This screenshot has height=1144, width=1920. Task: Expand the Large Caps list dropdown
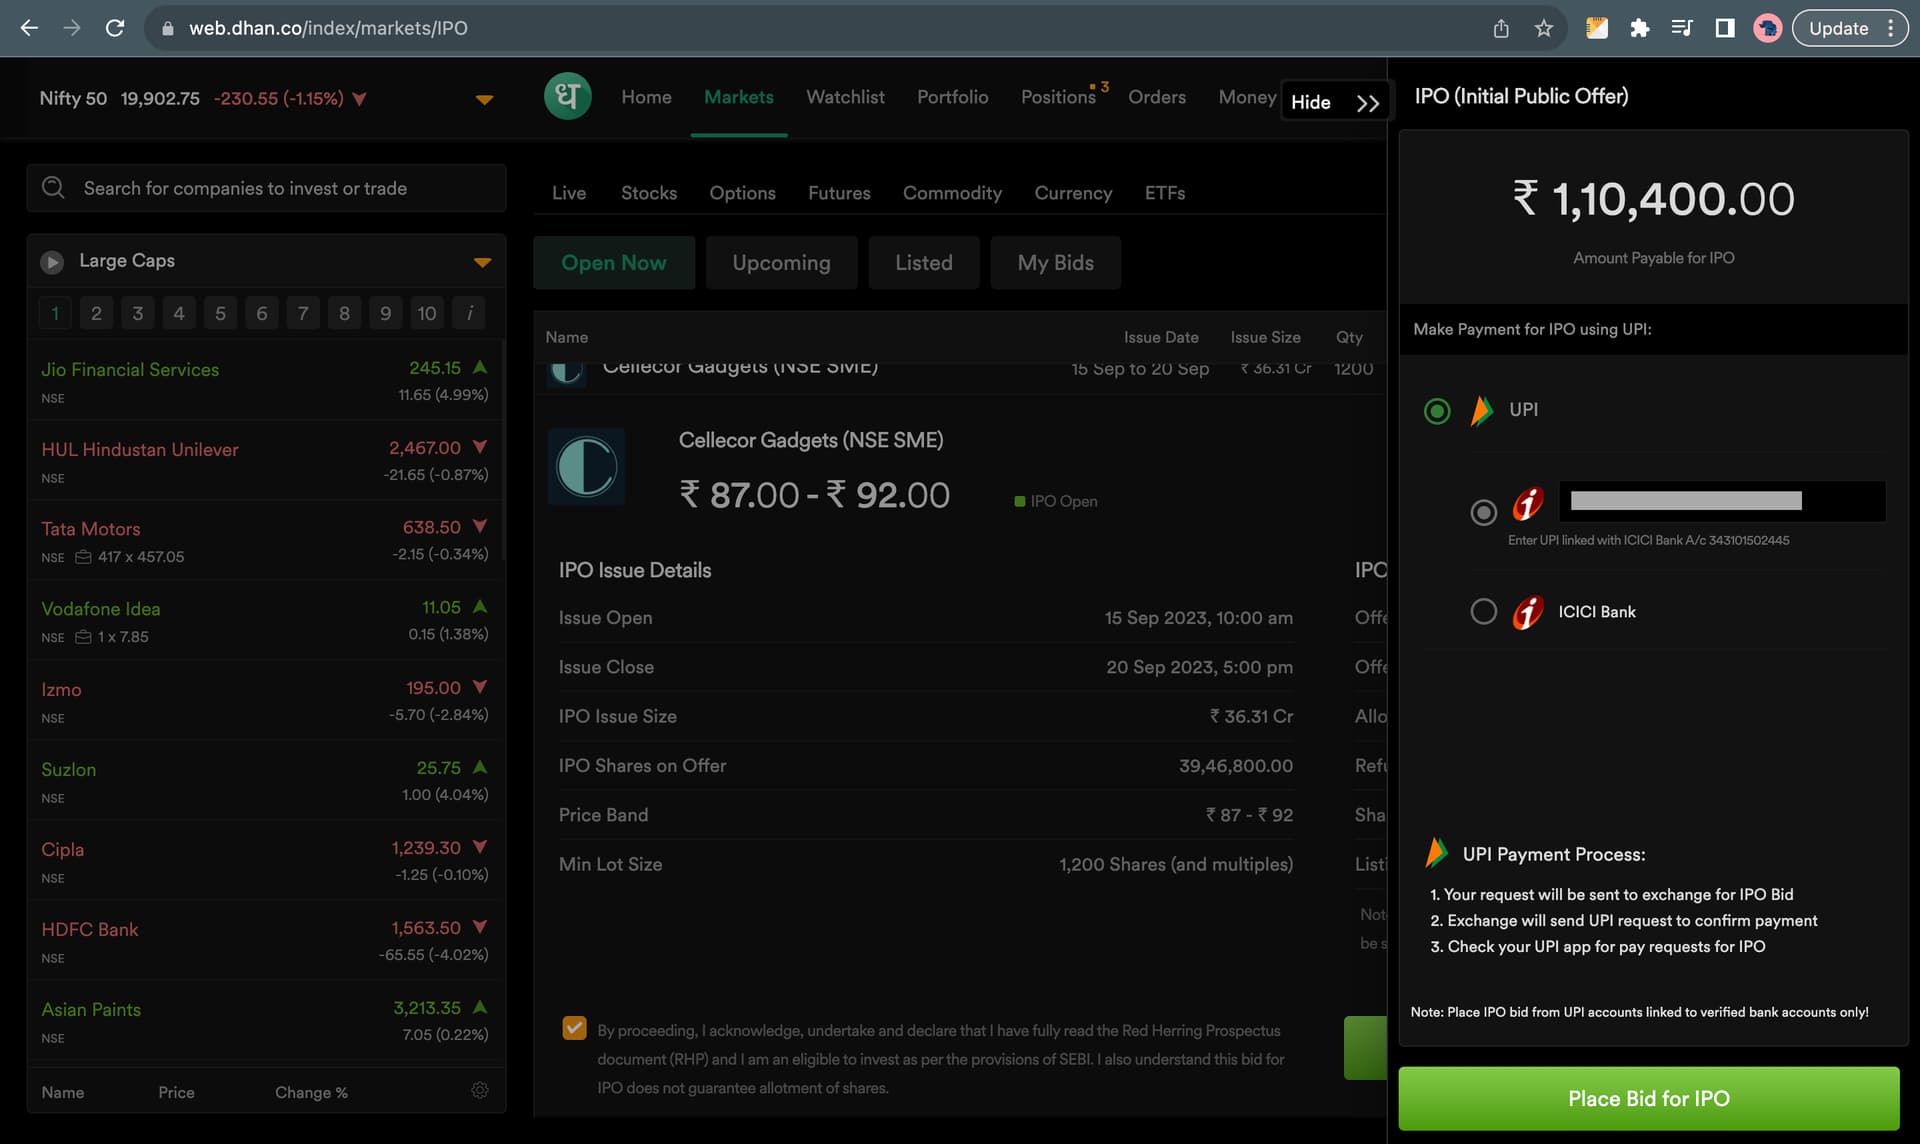pyautogui.click(x=482, y=262)
